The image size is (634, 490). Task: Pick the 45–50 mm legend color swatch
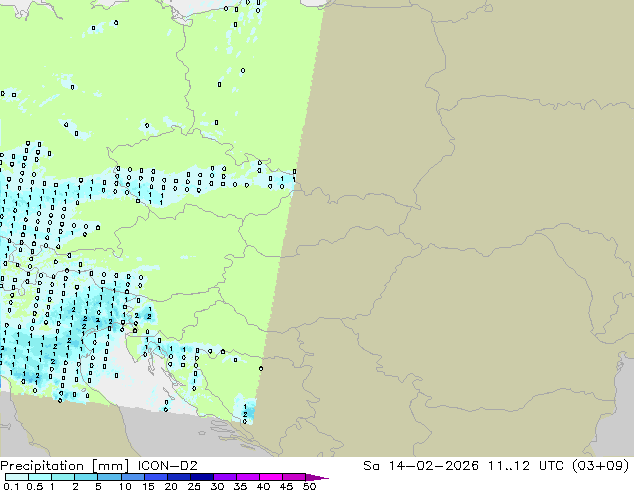[x=294, y=477]
